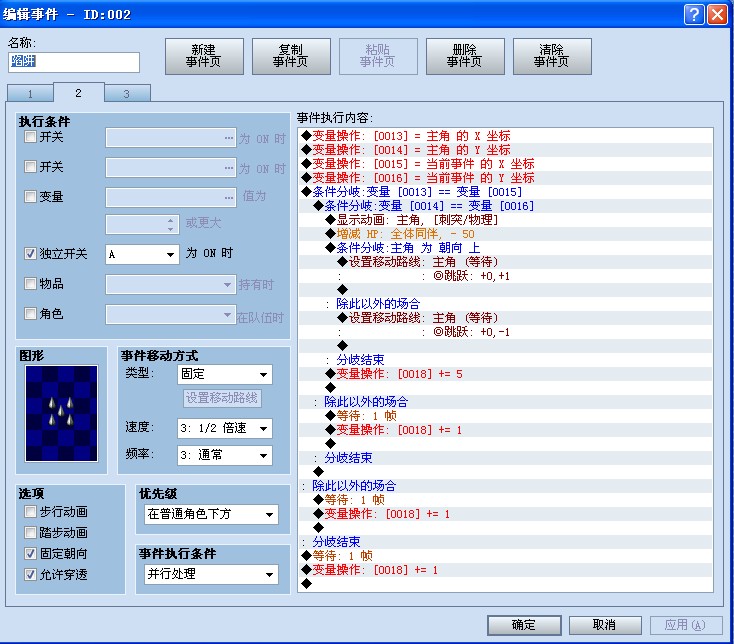The width and height of the screenshot is (734, 644).
Task: Click the spike trap graphic thumbnail
Action: pos(61,414)
